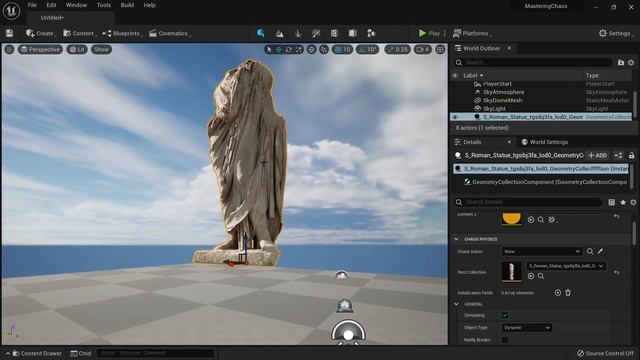Screen dimensions: 640x360
Task: Open the Window menu
Action: tap(76, 5)
